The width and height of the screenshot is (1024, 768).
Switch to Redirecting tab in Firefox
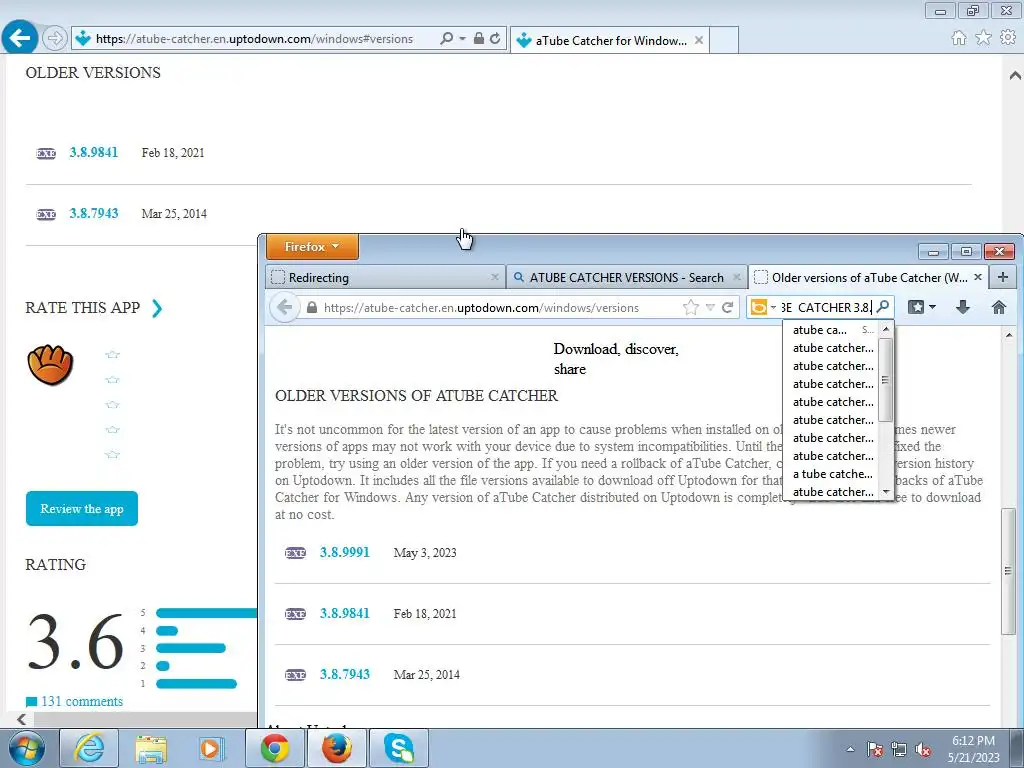pos(386,278)
